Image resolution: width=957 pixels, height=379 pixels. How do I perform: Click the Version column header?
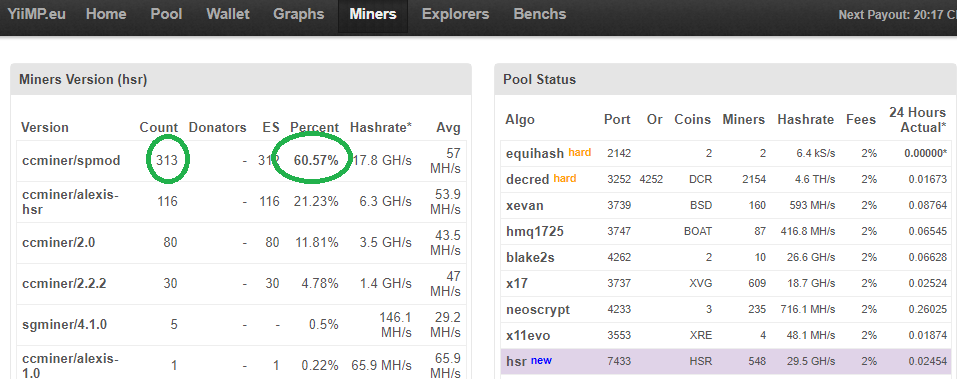tap(45, 128)
